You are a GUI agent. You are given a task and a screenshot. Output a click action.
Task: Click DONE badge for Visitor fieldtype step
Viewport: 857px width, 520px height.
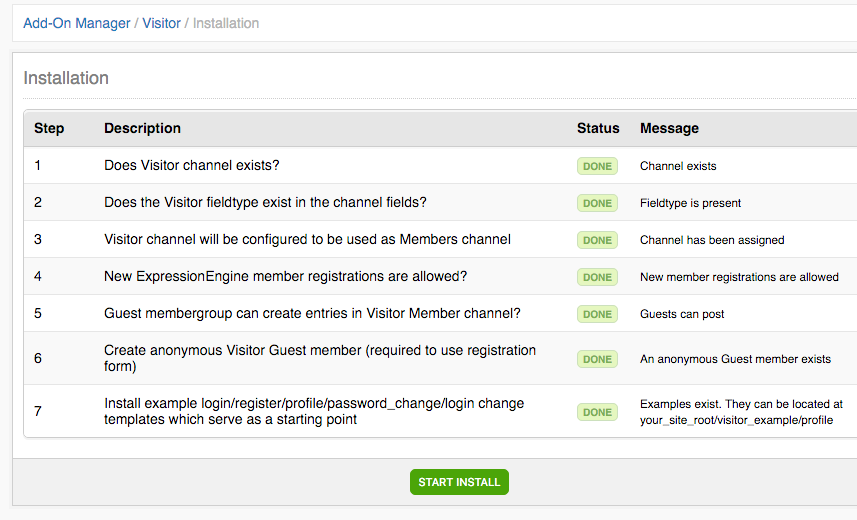coord(597,203)
